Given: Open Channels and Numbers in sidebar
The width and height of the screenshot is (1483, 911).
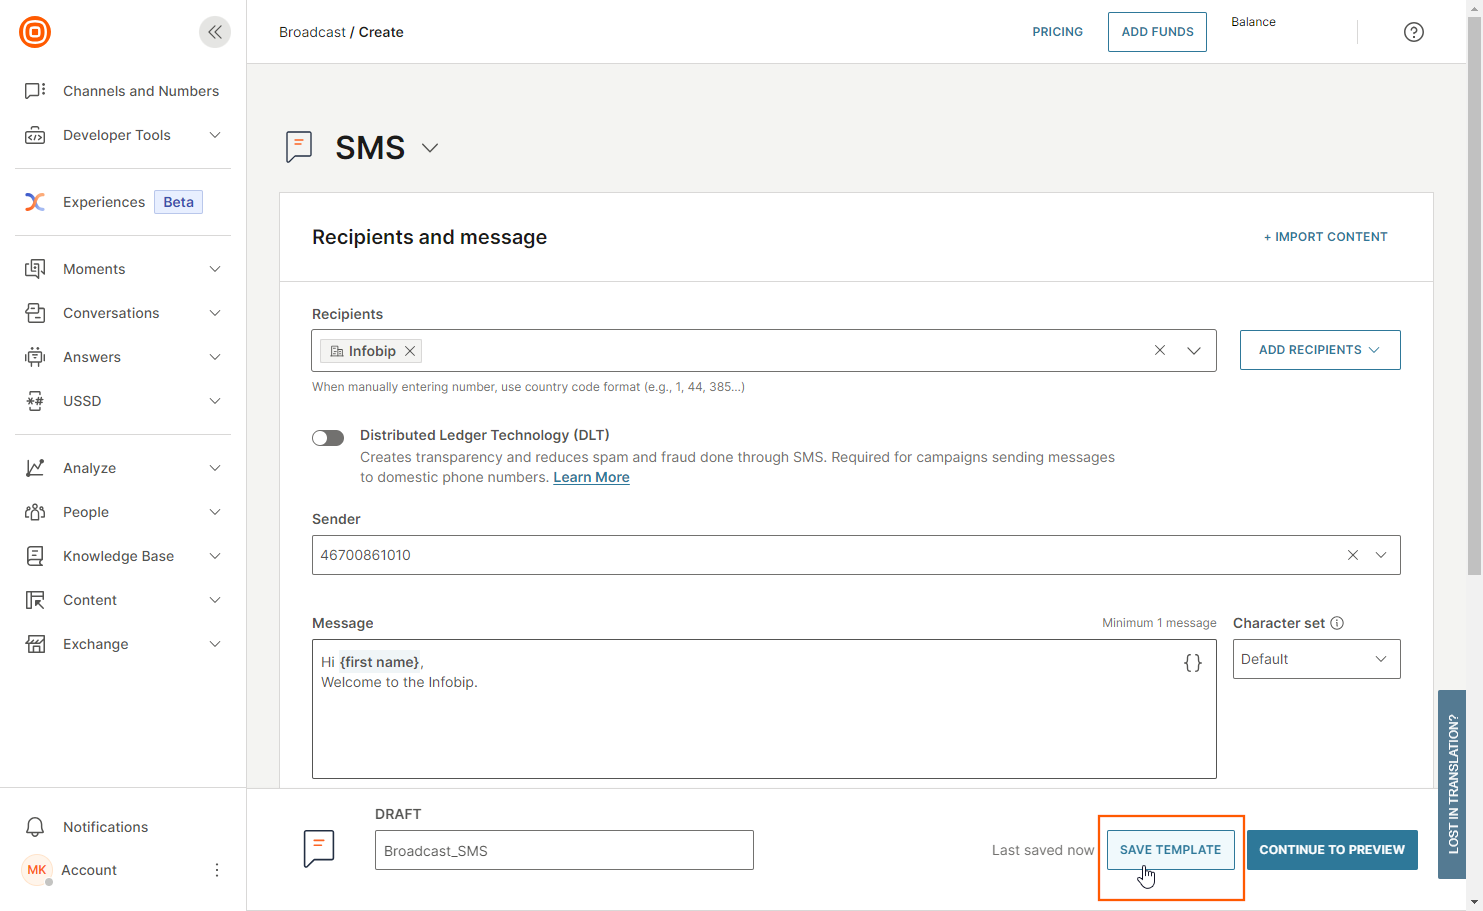Looking at the screenshot, I should click(140, 91).
